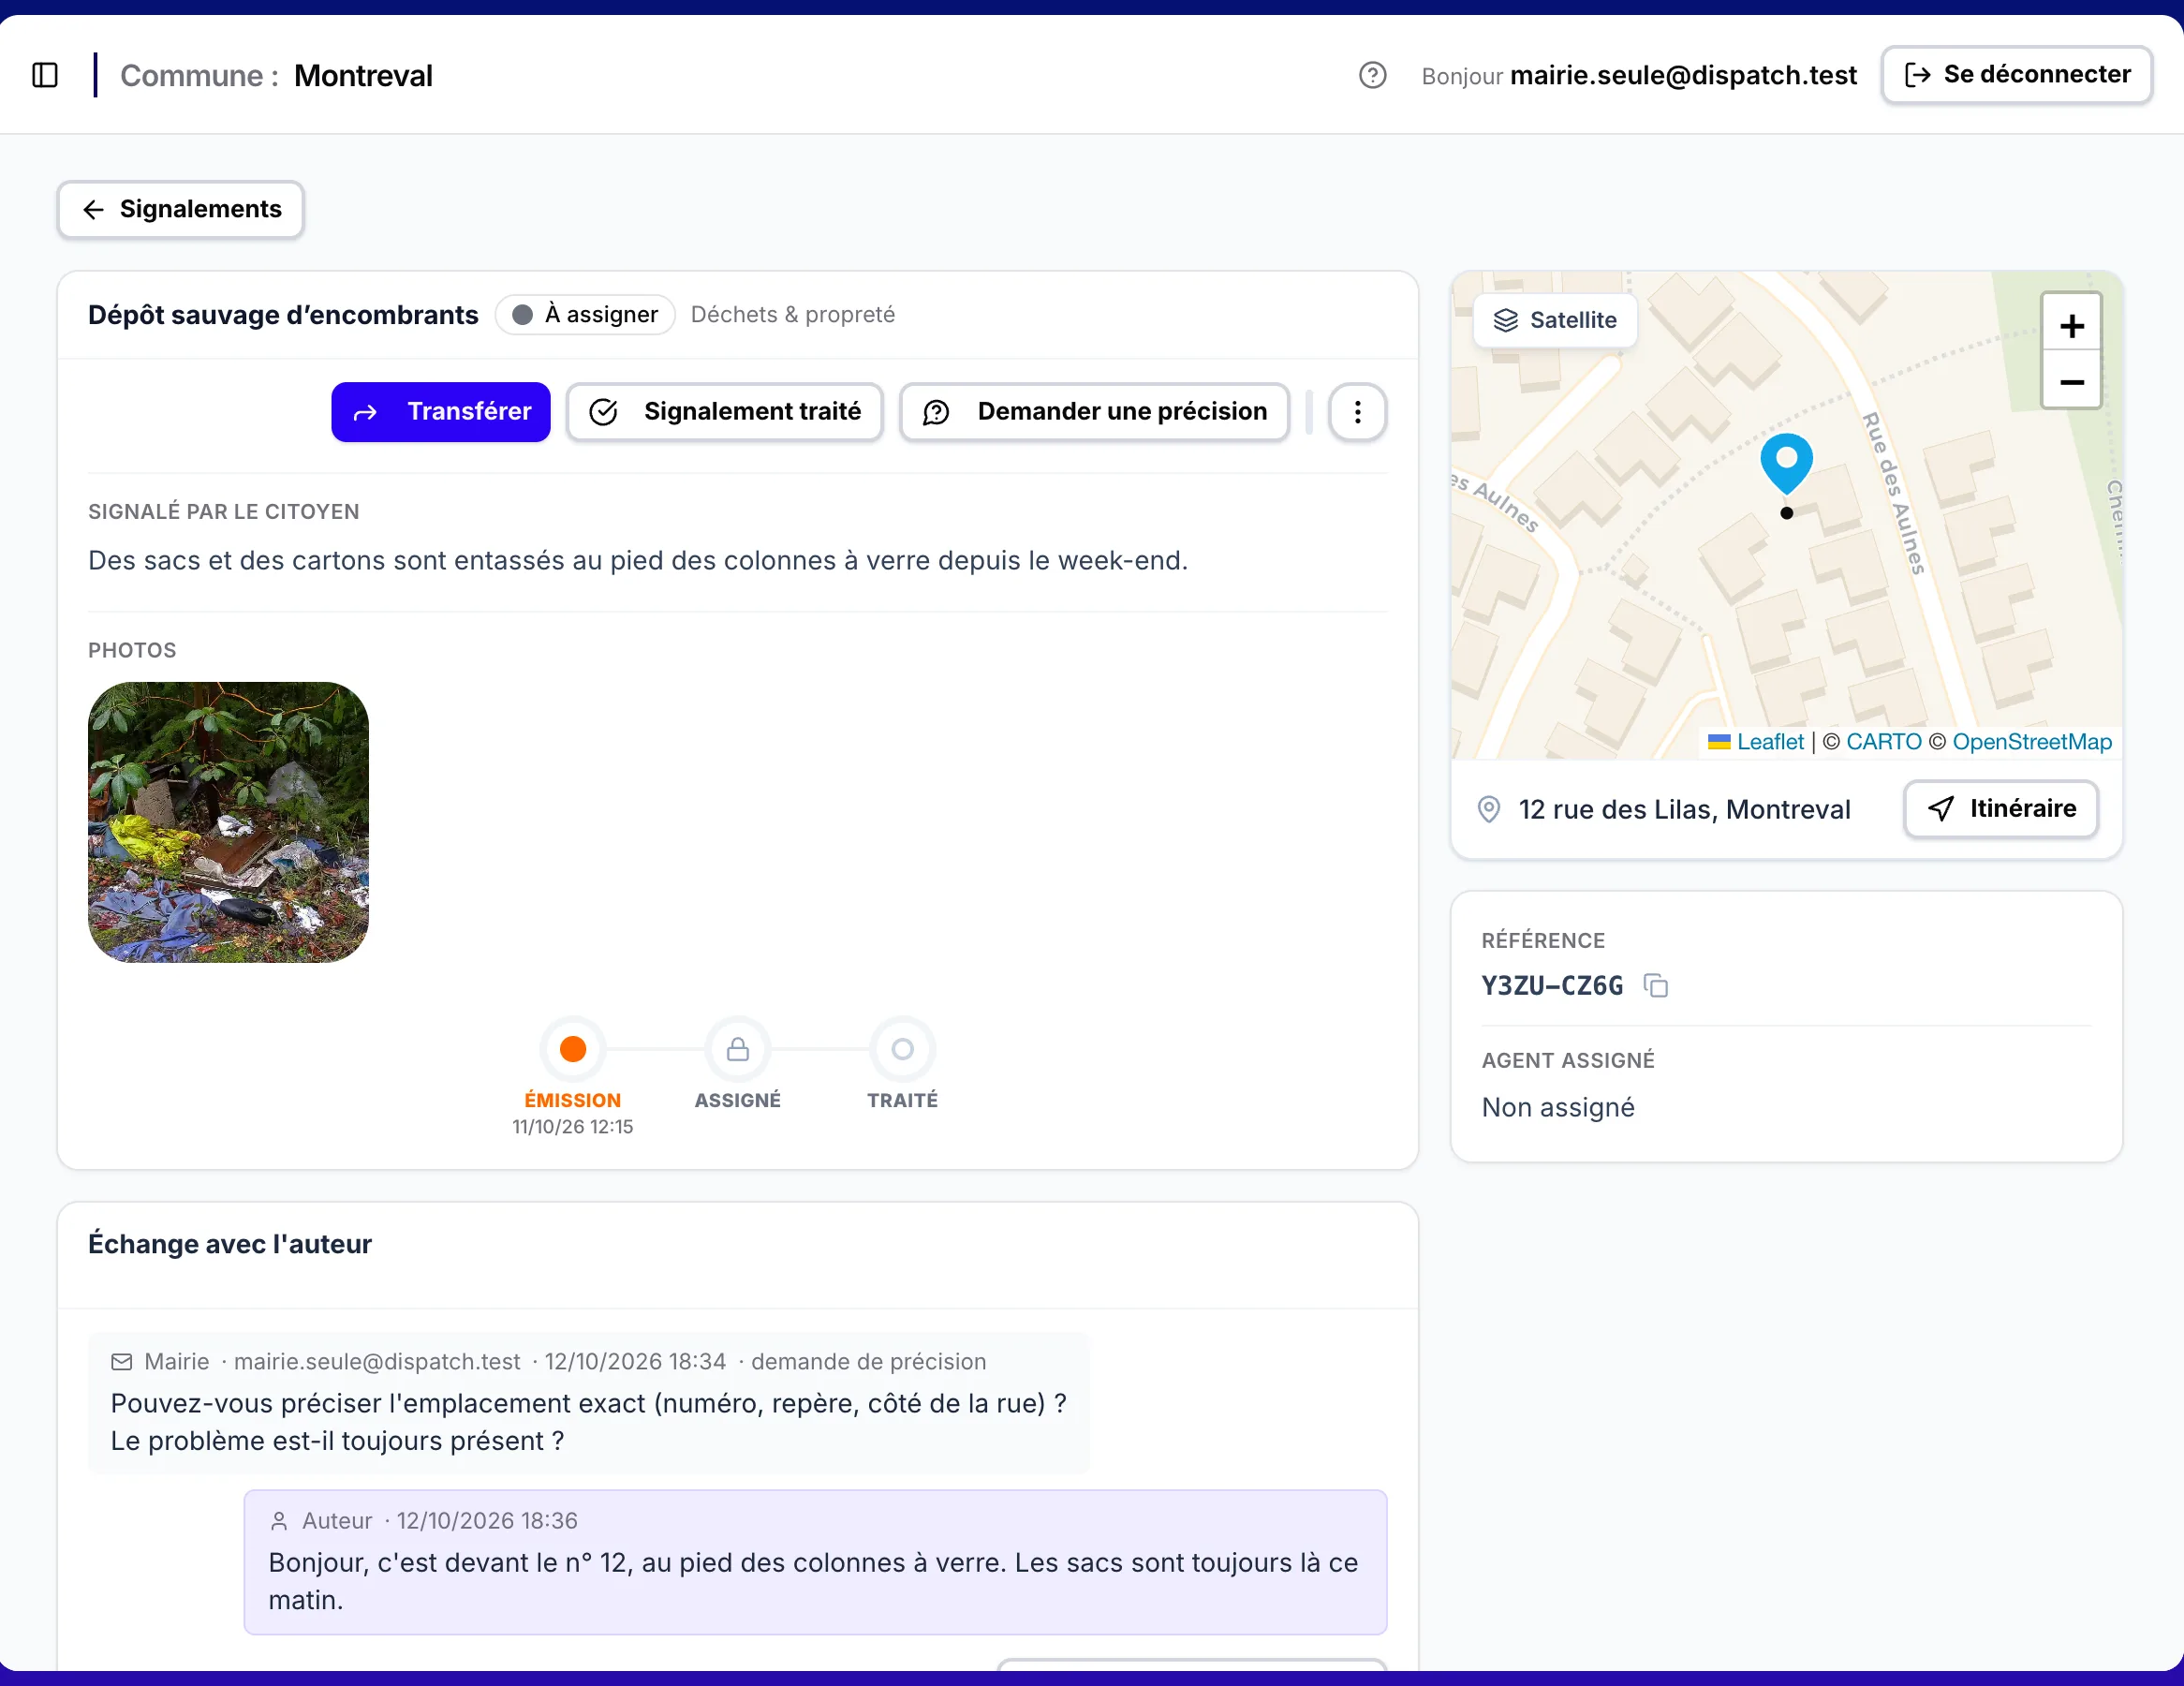The width and height of the screenshot is (2184, 1686).
Task: Go back to Signalements list
Action: click(x=181, y=209)
